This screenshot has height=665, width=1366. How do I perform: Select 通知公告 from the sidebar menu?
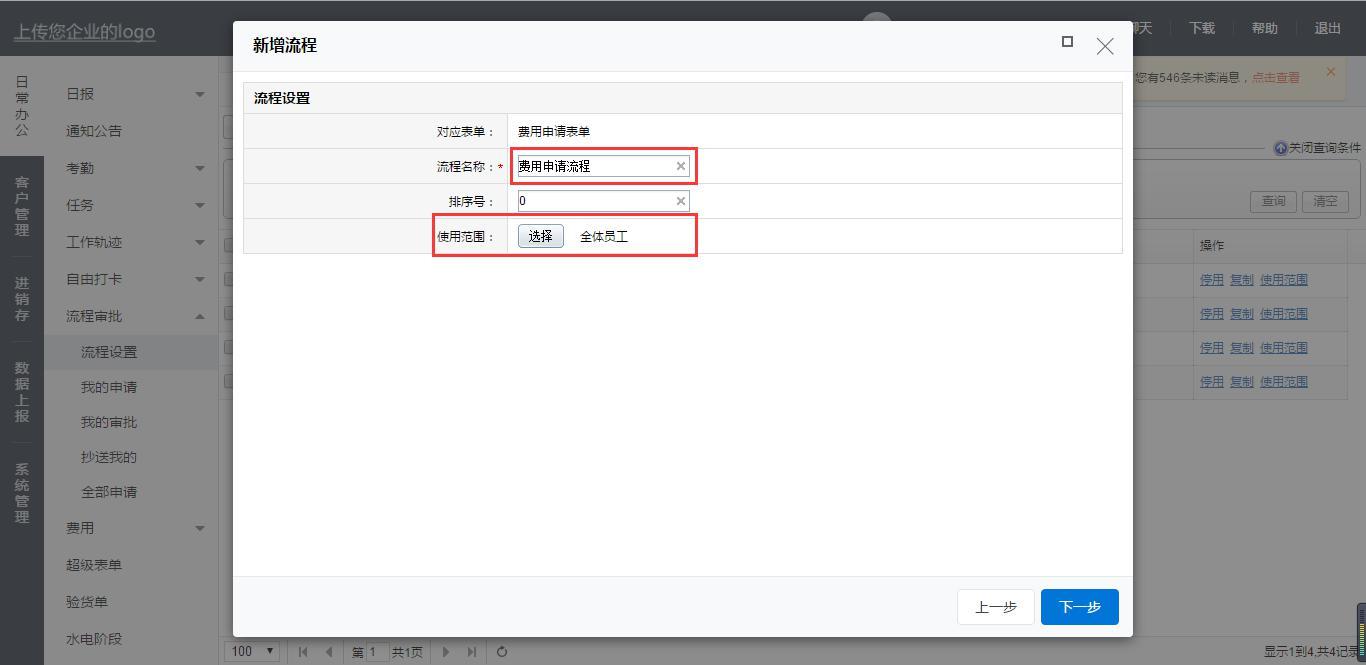[x=94, y=131]
